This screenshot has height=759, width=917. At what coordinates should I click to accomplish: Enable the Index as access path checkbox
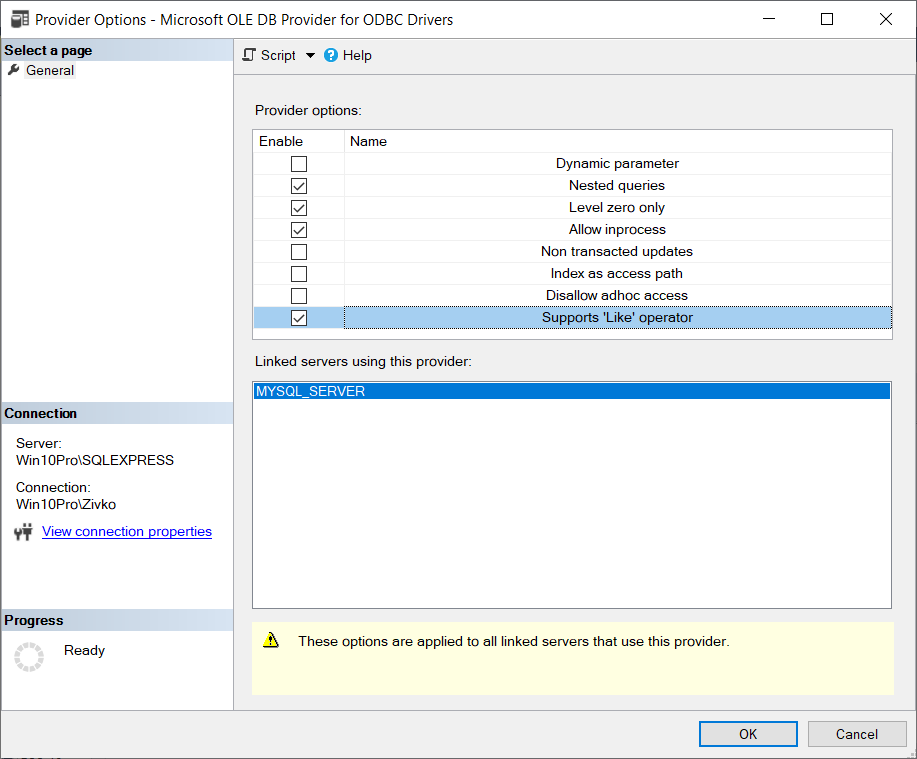click(x=299, y=274)
